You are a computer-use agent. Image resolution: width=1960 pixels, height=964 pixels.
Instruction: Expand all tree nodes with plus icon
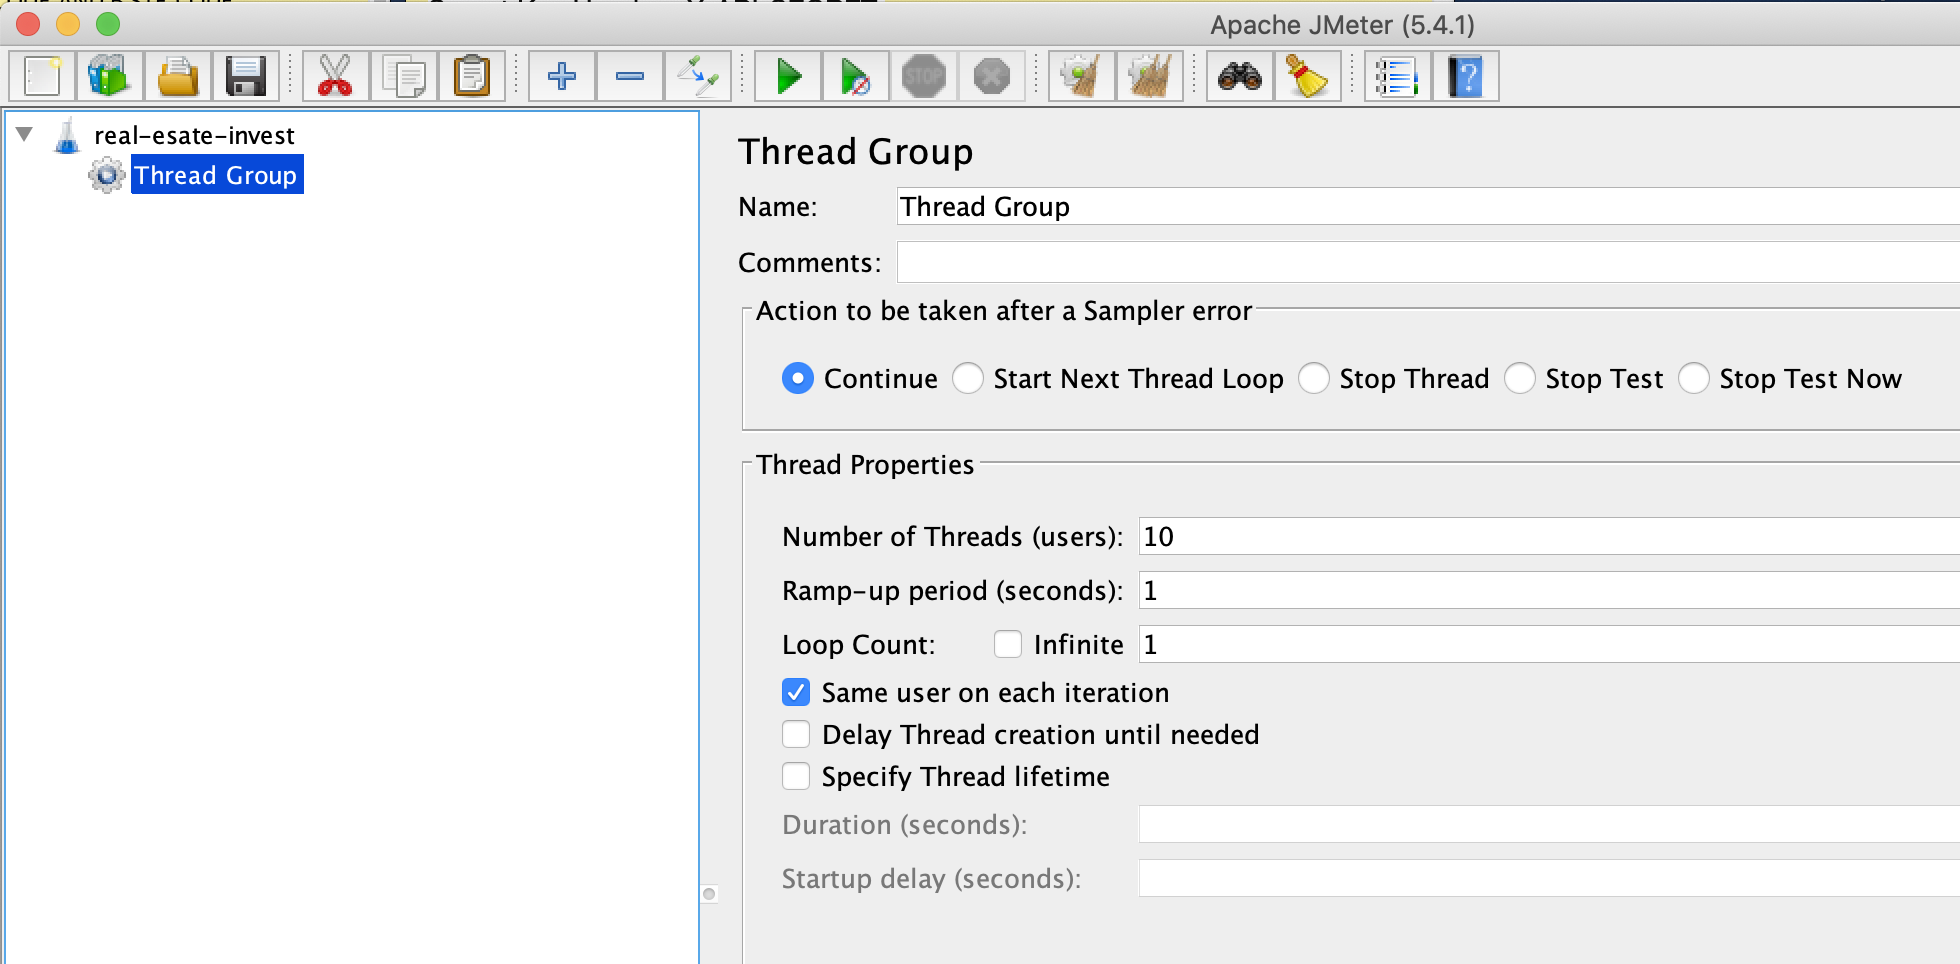pyautogui.click(x=562, y=76)
